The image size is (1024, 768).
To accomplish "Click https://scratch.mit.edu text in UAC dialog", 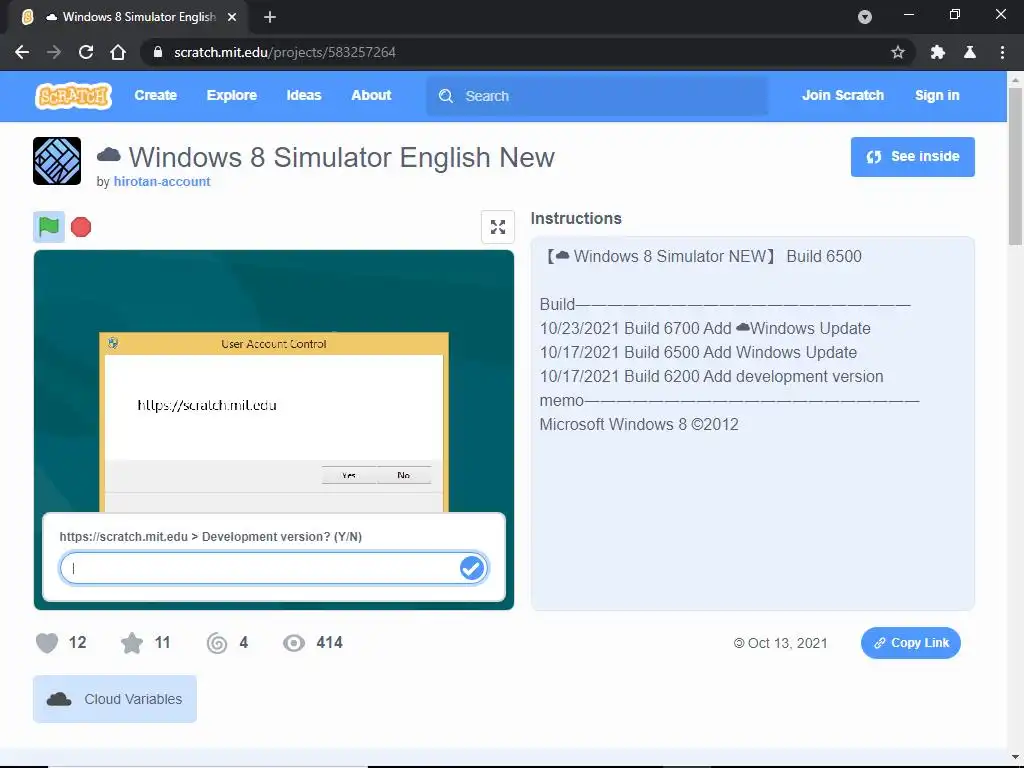I will 207,406.
